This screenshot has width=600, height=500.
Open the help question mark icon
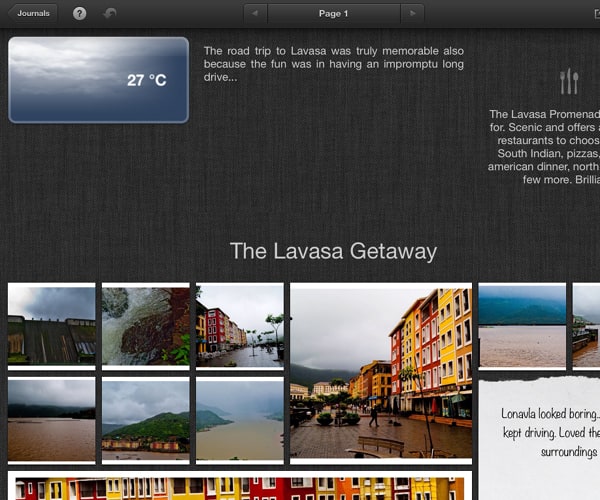click(x=79, y=14)
